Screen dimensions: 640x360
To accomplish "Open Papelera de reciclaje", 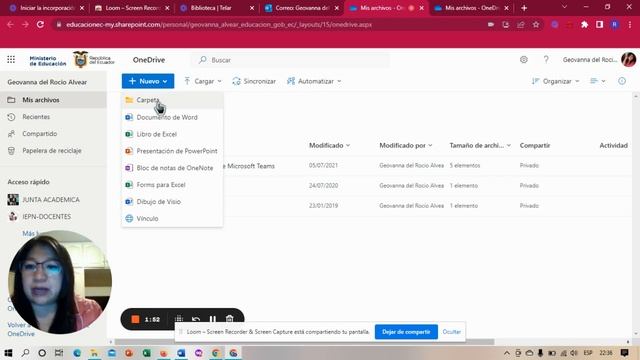I will (x=53, y=151).
